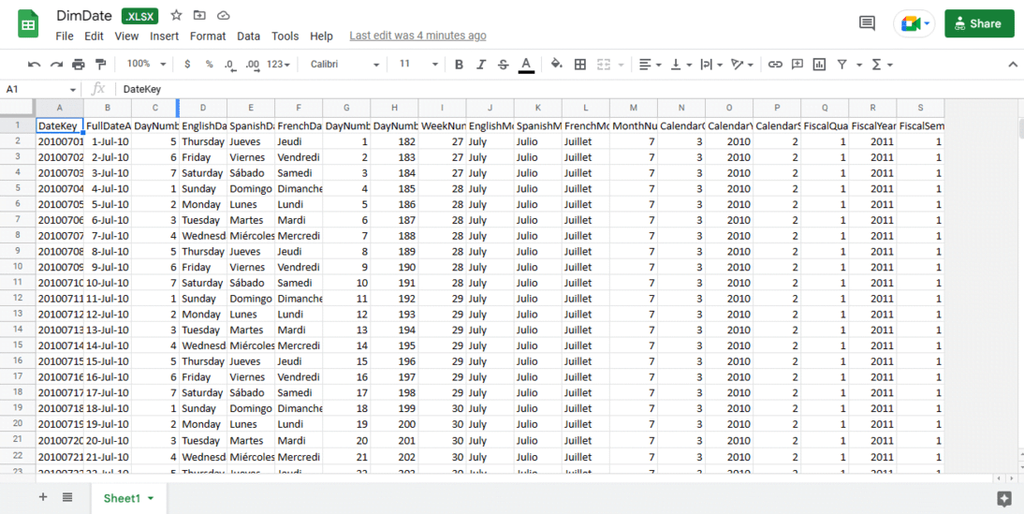
Task: Click the Name box showing A1
Action: 40,89
